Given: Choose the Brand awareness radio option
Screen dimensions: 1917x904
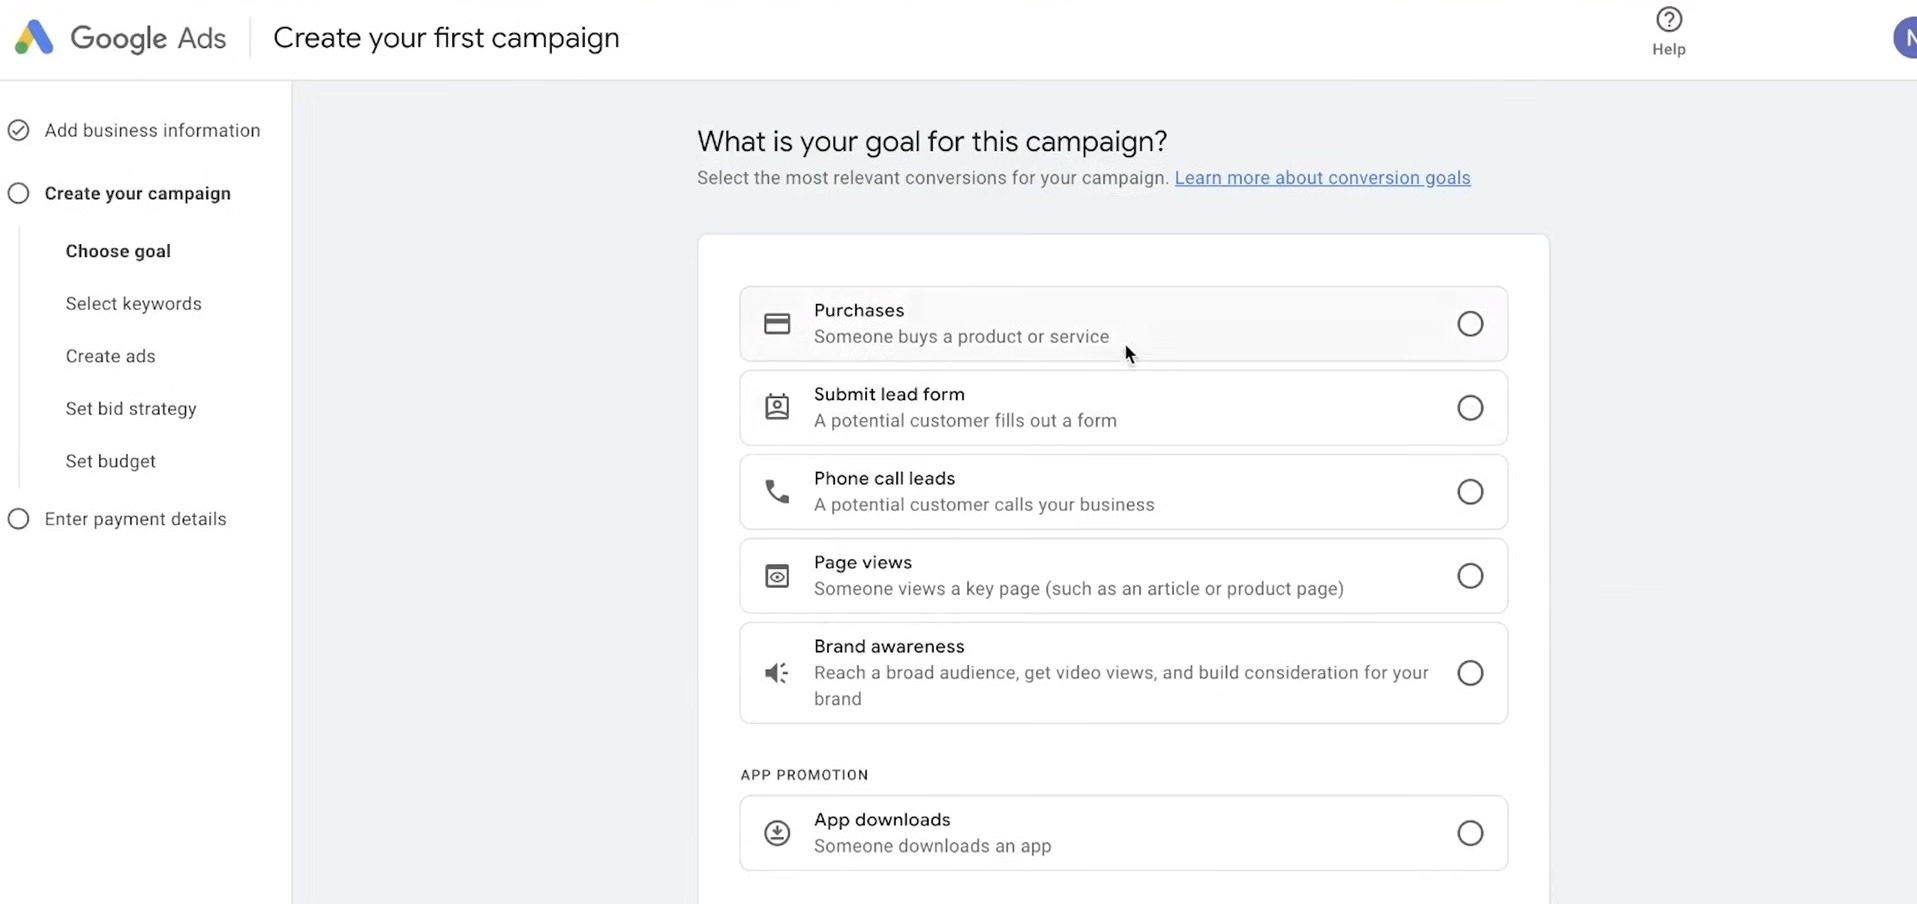Looking at the screenshot, I should pos(1470,673).
